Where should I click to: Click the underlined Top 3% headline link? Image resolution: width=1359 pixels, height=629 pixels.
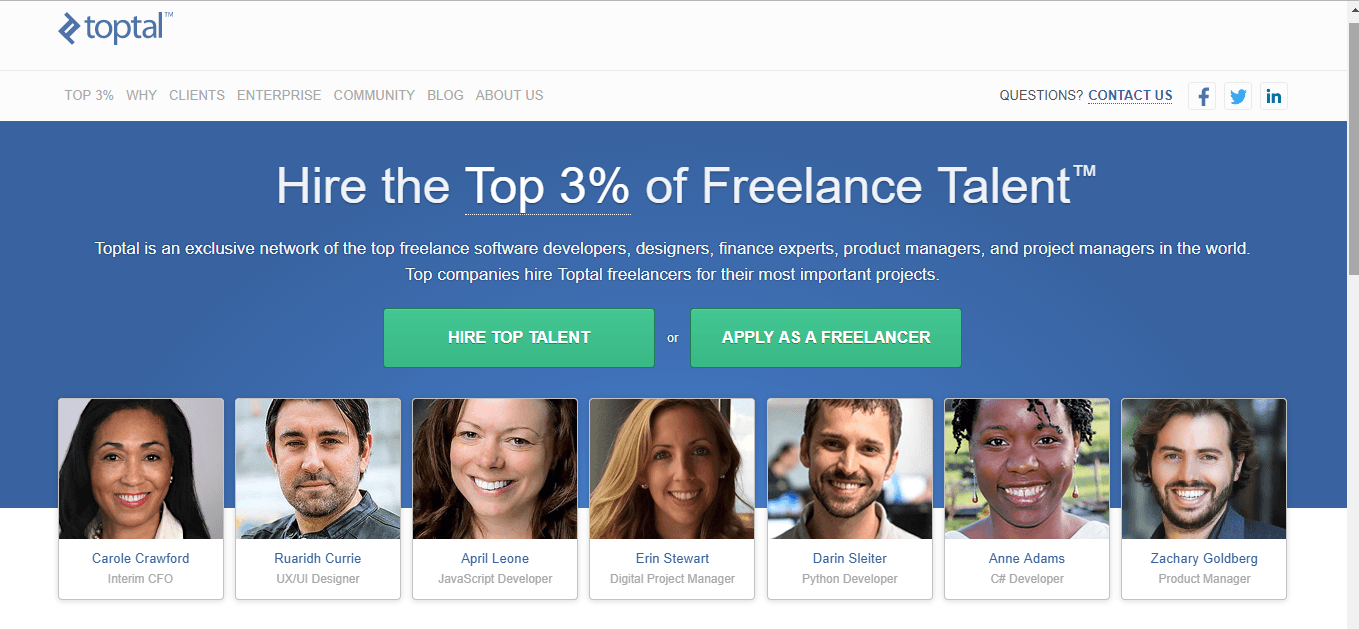(x=547, y=186)
